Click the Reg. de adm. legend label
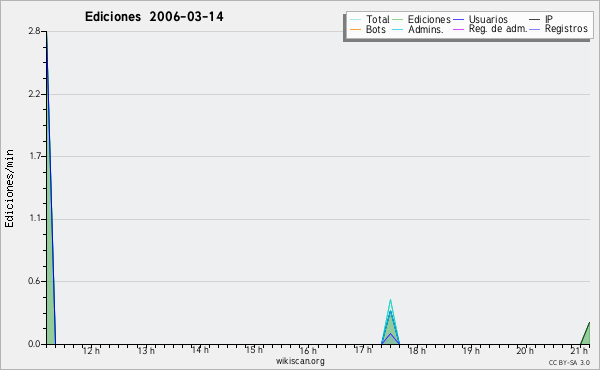600x370 pixels. 498,29
